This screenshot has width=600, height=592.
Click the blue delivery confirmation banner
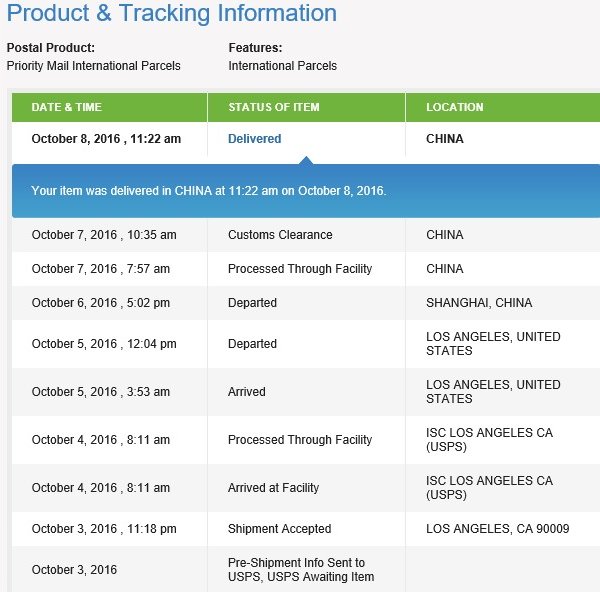pyautogui.click(x=306, y=191)
